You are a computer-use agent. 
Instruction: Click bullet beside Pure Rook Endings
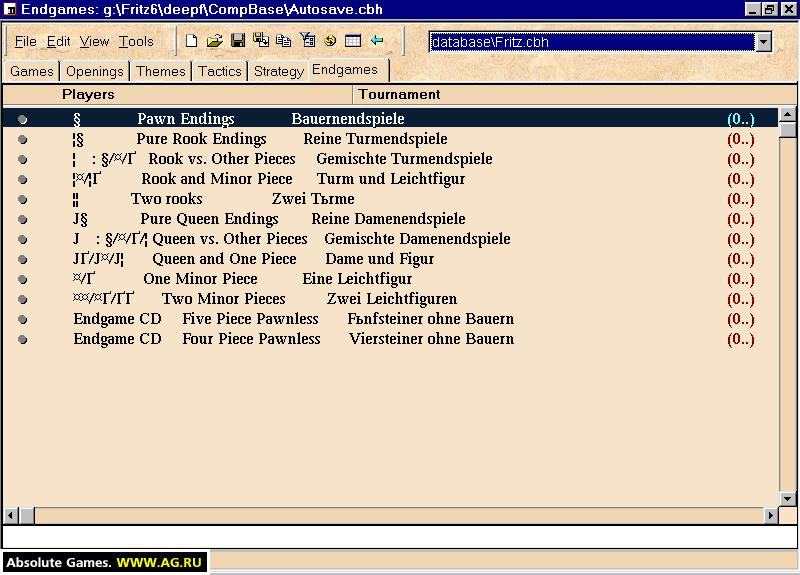(x=22, y=139)
